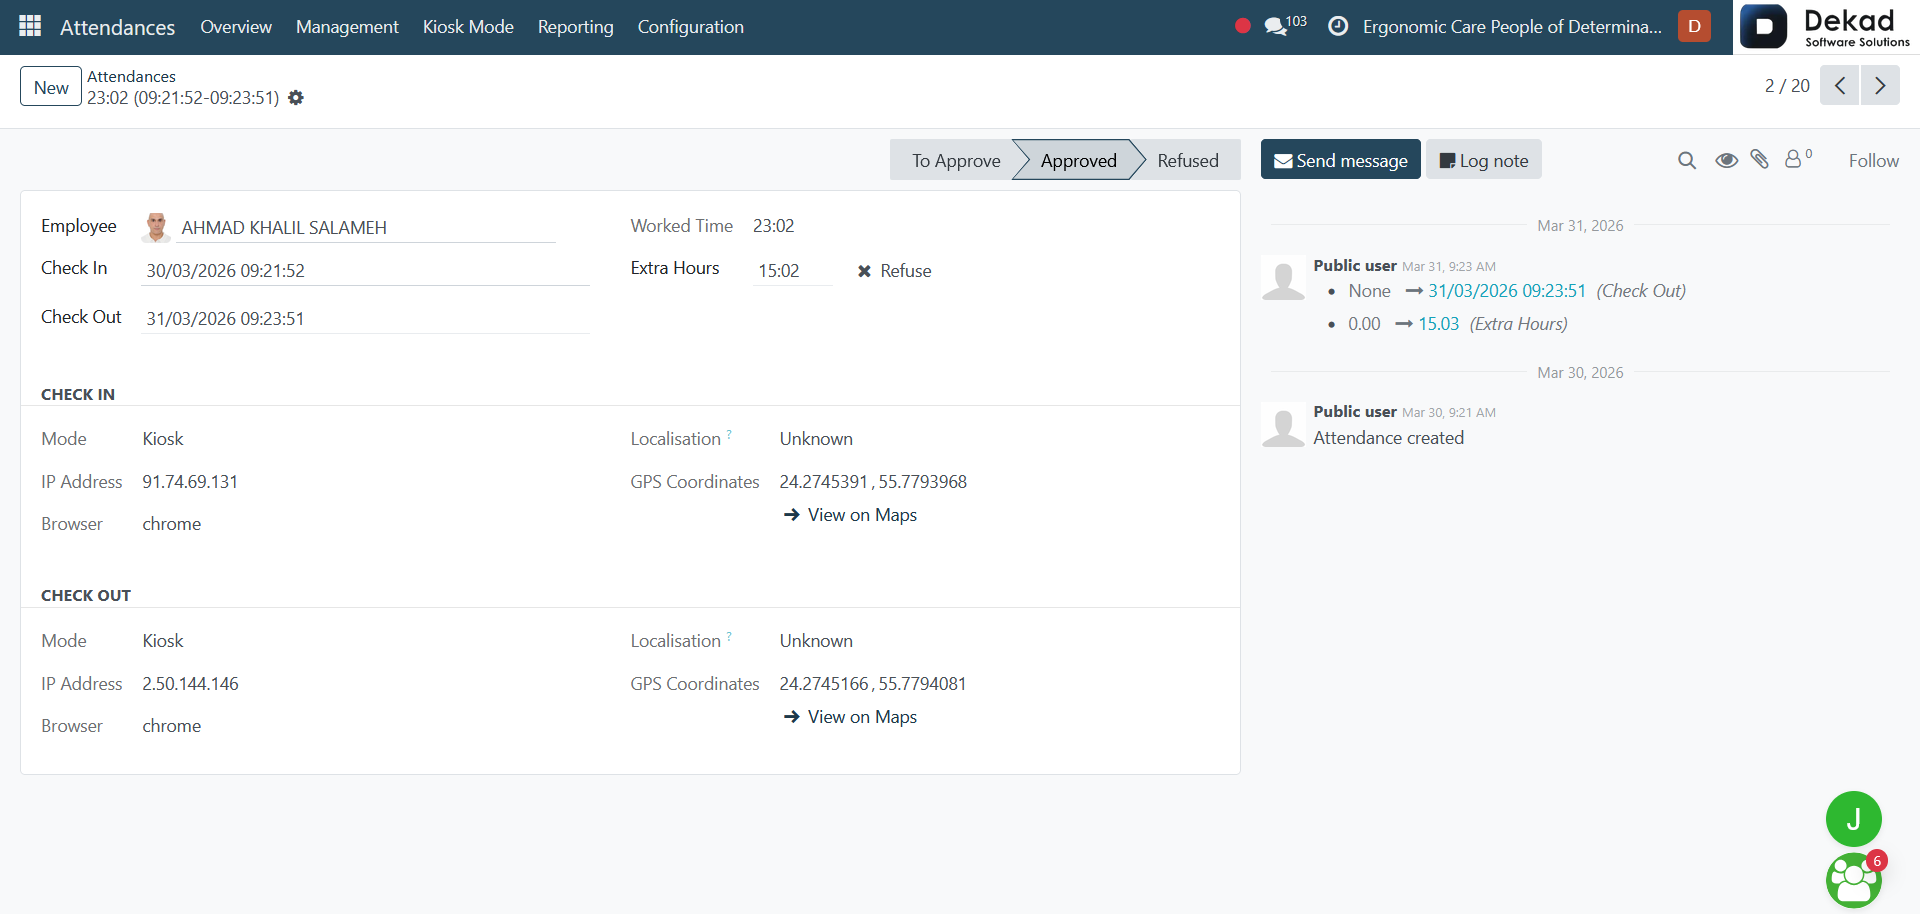Open the Overview menu
This screenshot has height=914, width=1920.
[236, 27]
